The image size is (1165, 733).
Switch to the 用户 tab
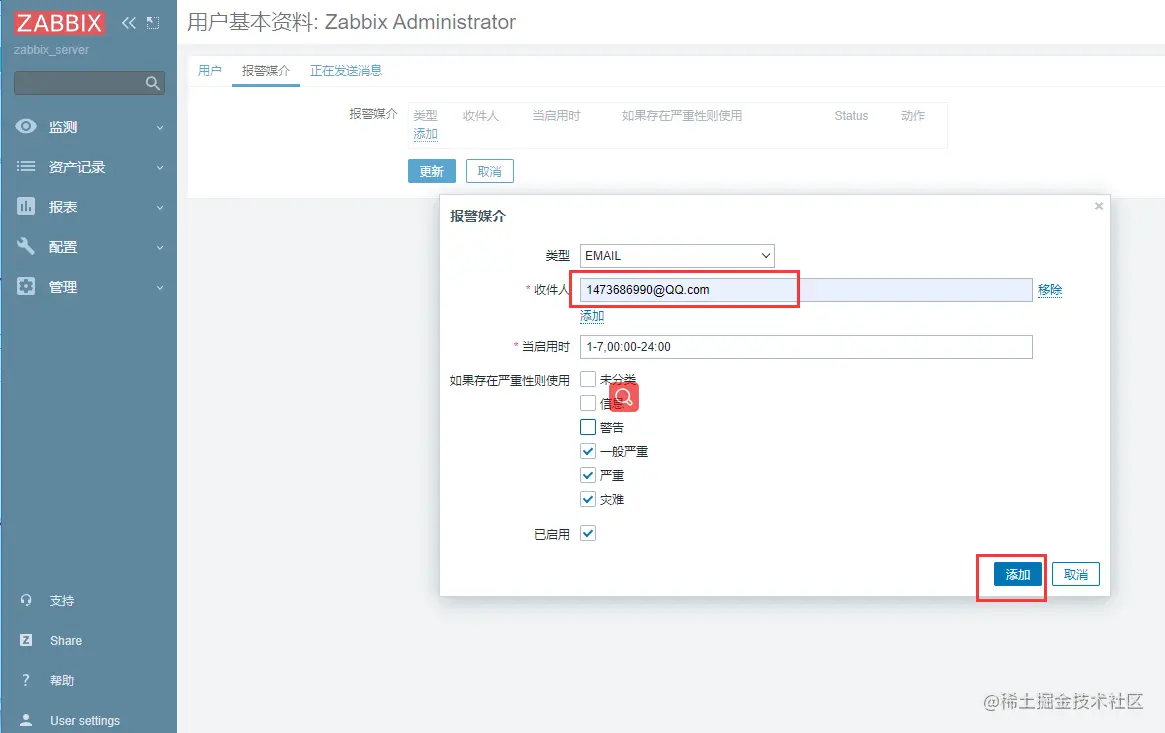pyautogui.click(x=210, y=71)
